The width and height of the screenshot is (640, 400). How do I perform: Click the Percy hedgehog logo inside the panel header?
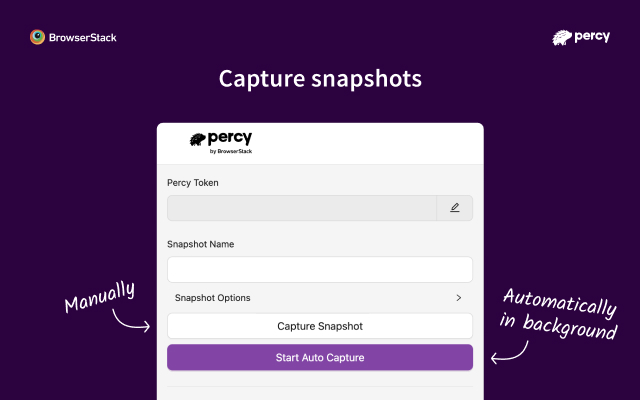198,141
